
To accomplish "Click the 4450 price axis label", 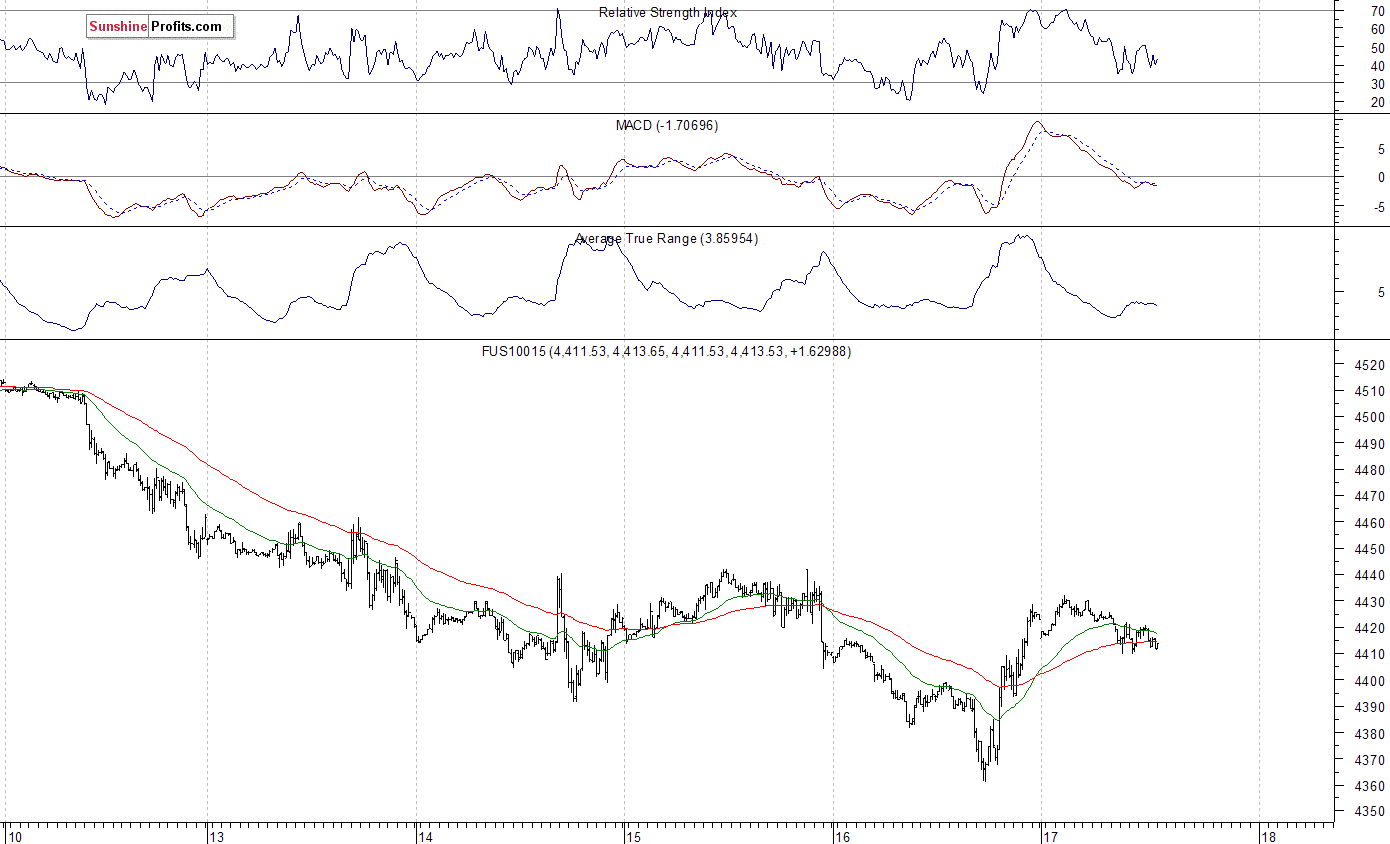I will 1369,550.
